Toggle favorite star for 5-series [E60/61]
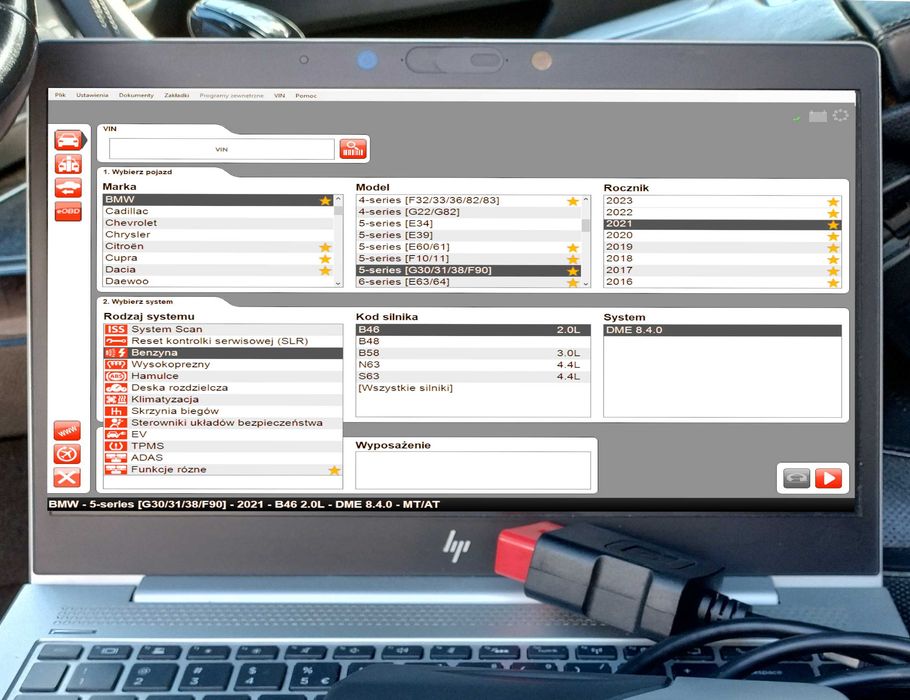910x700 pixels. (573, 248)
